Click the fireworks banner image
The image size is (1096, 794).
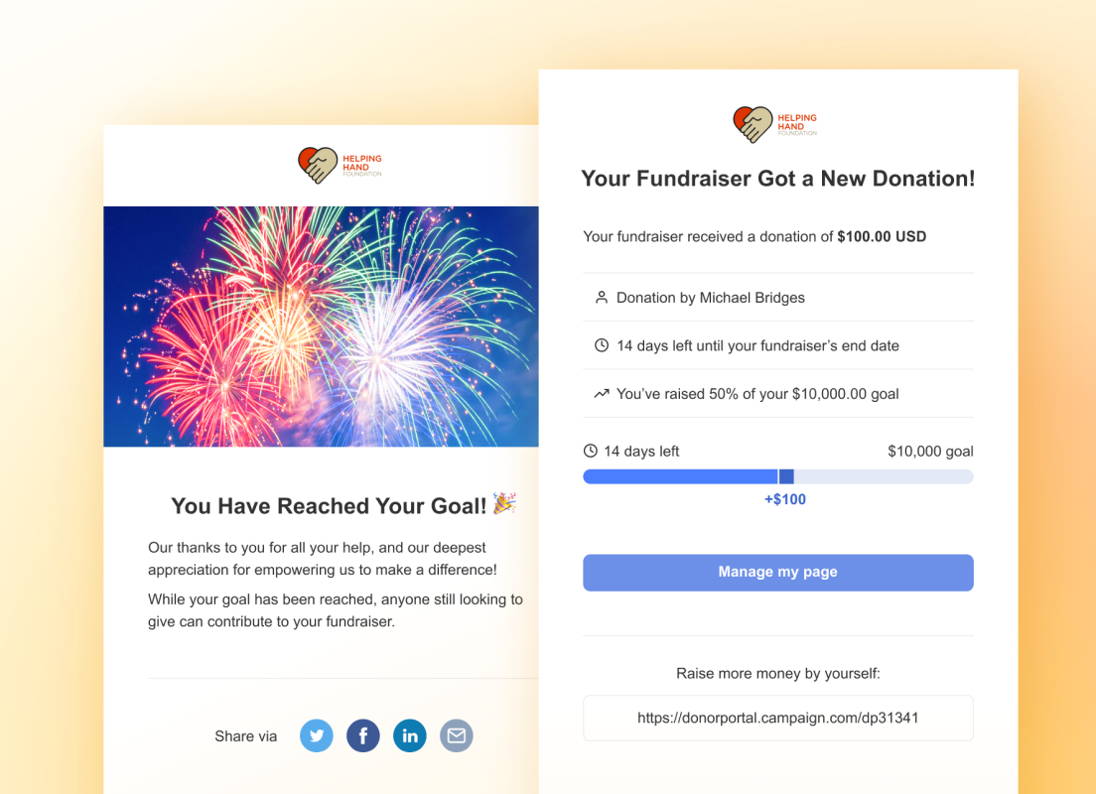(x=321, y=326)
